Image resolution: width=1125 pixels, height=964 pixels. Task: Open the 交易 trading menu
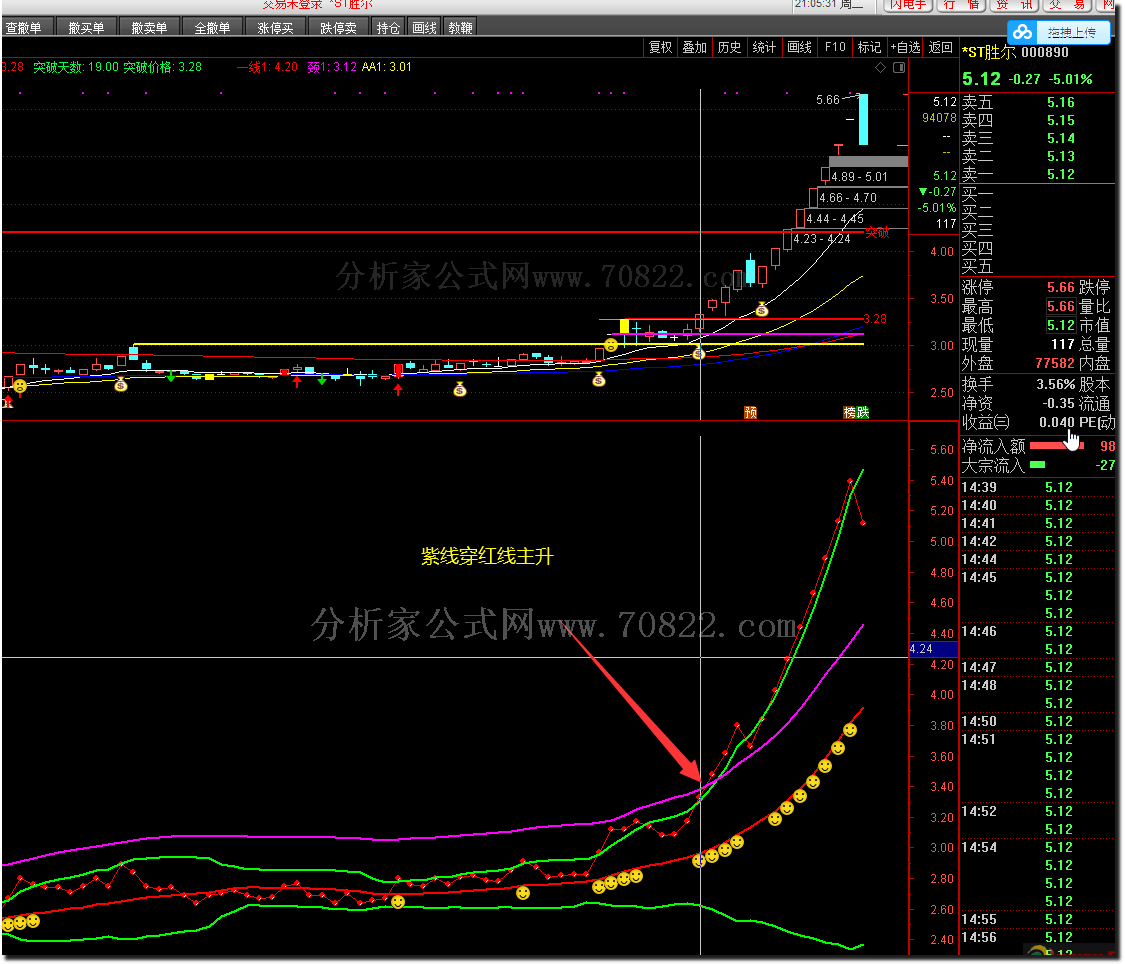click(1068, 5)
